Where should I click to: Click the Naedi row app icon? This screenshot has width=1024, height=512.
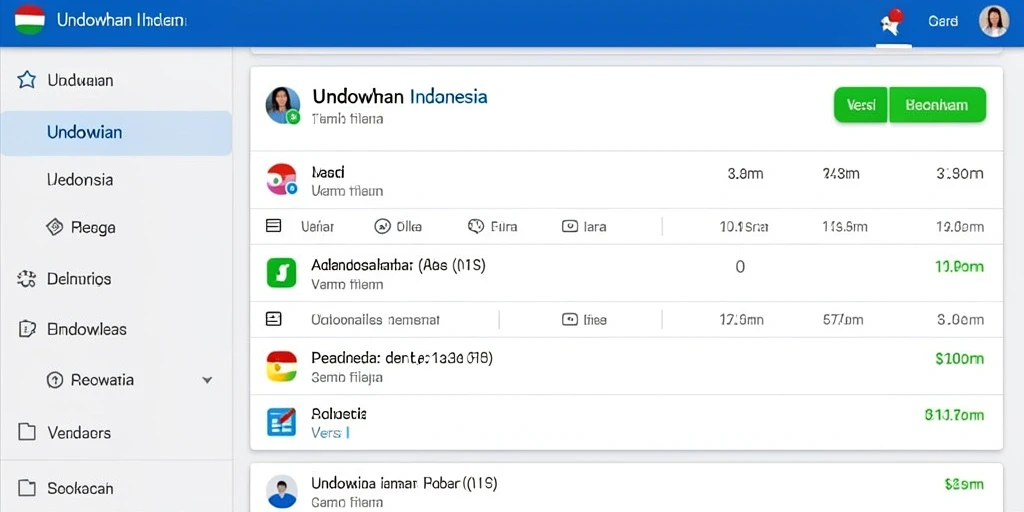click(282, 180)
